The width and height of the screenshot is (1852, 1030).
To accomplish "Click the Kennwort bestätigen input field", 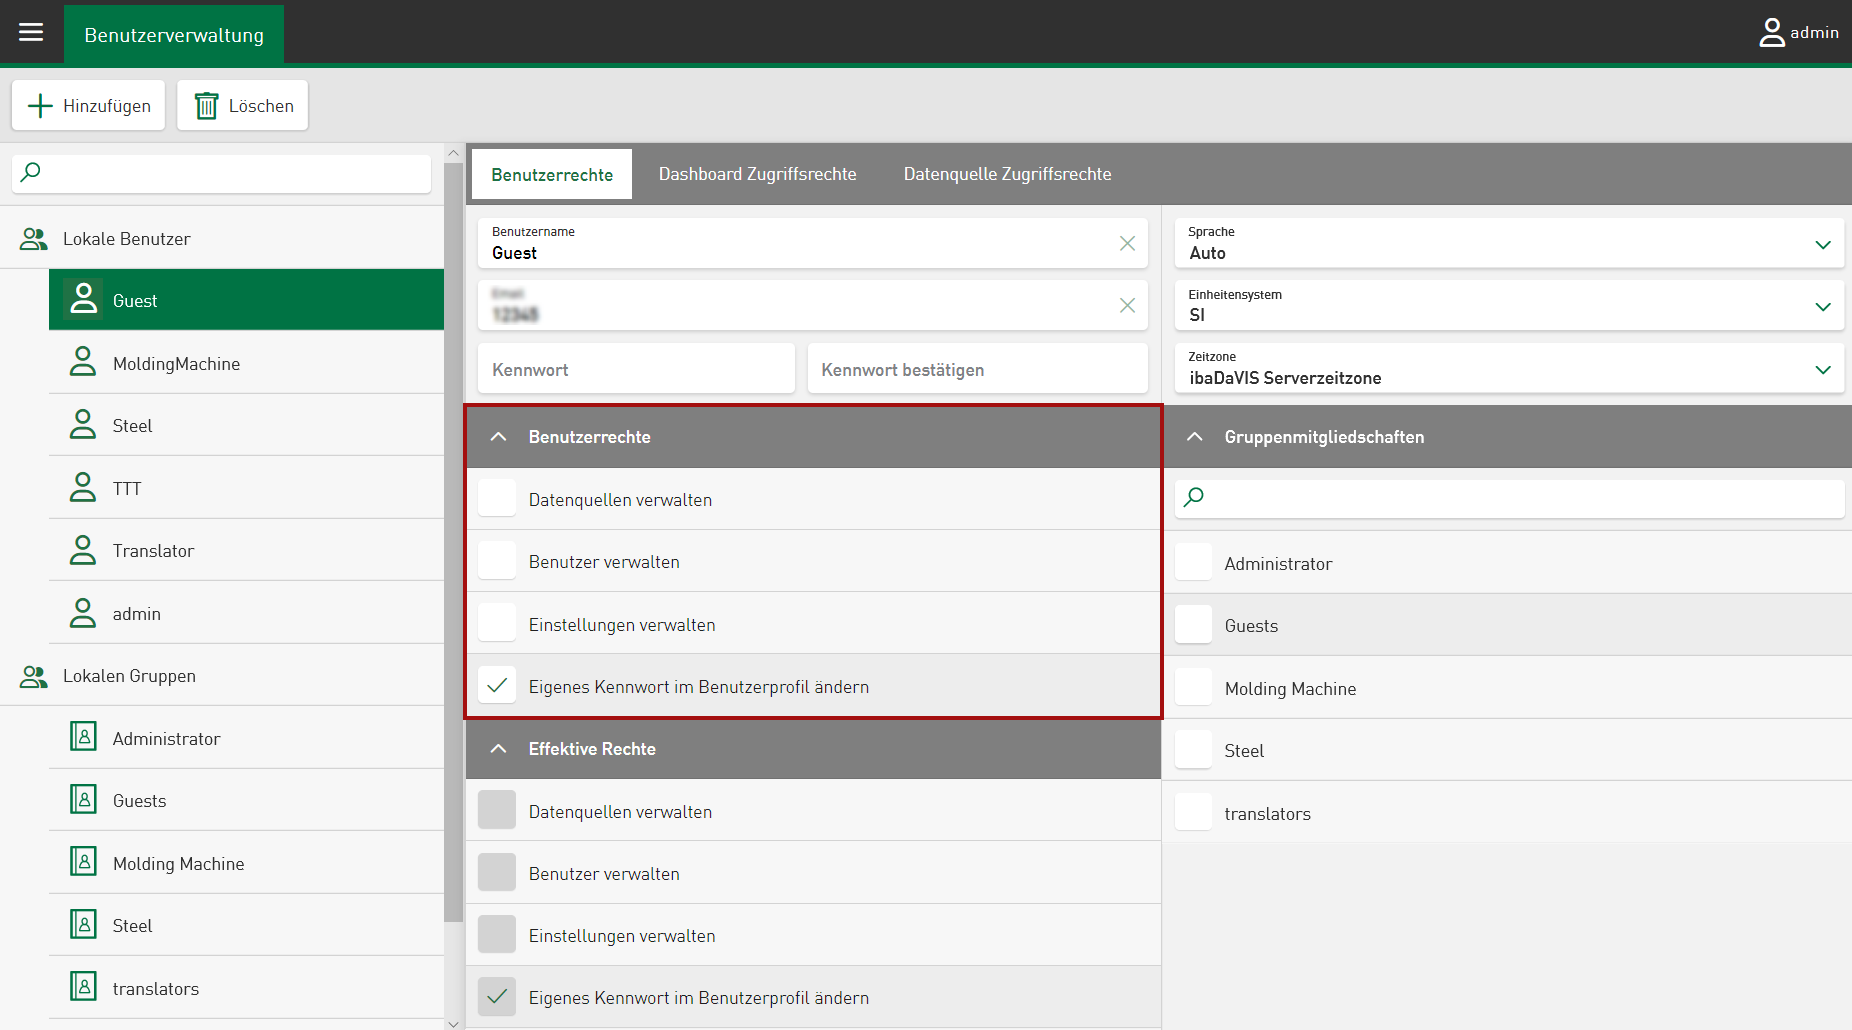I will pos(976,370).
